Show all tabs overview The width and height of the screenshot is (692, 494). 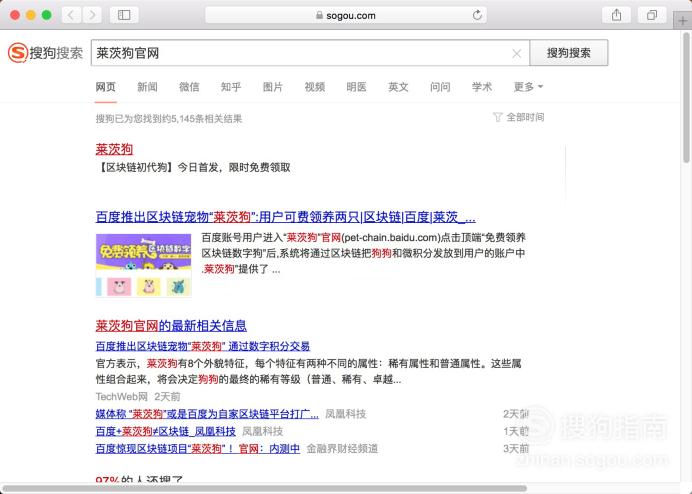tap(652, 15)
